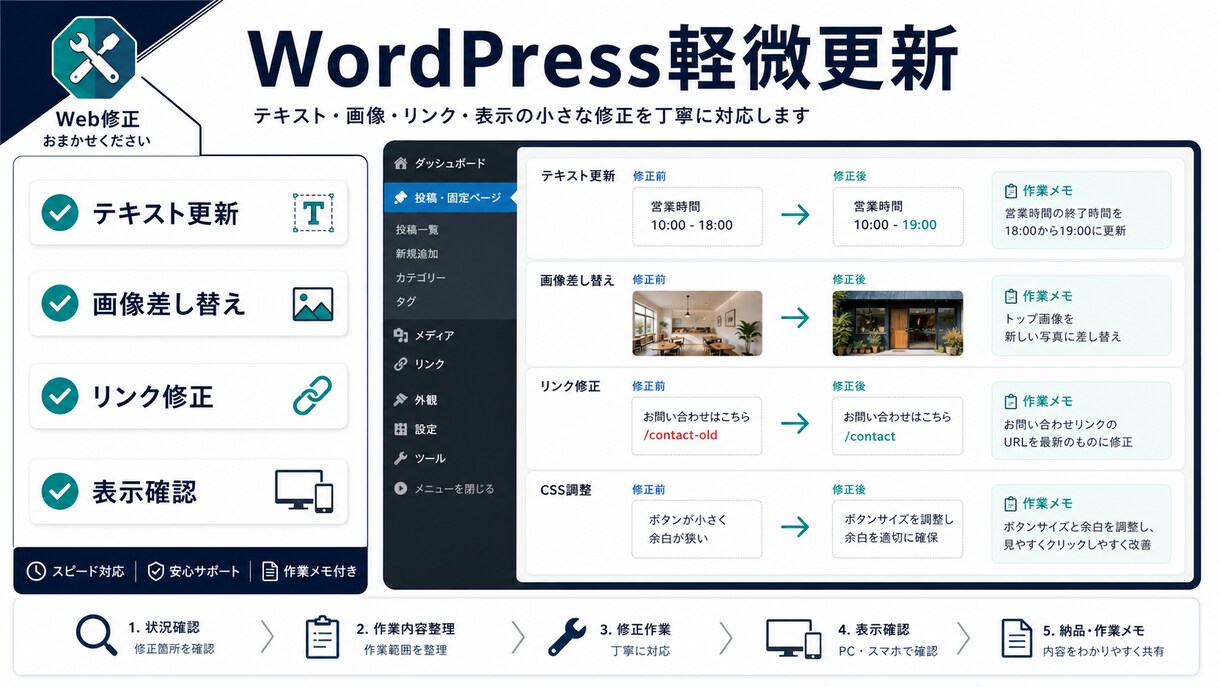
Task: Open the タグ submenu entry
Action: click(405, 301)
